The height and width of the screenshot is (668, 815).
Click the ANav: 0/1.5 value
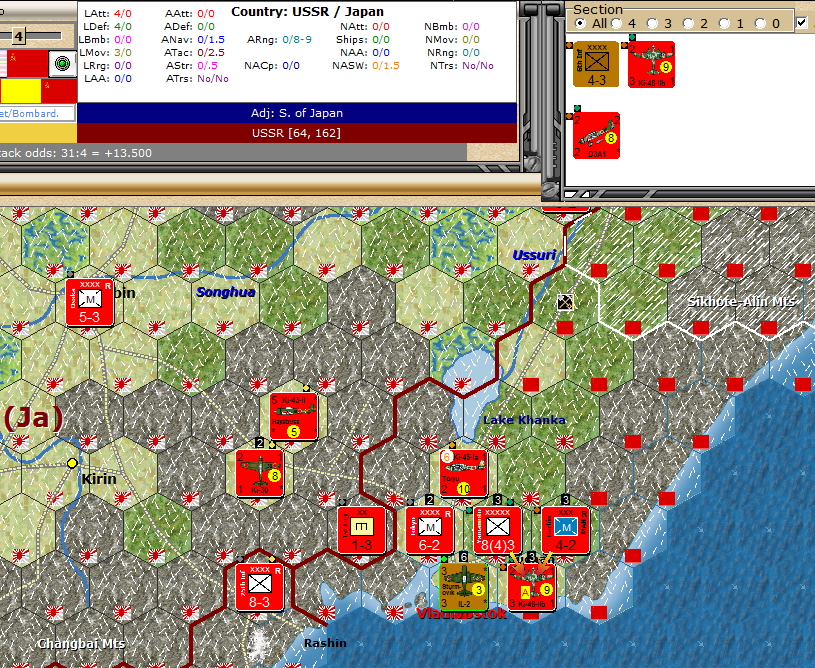(211, 40)
